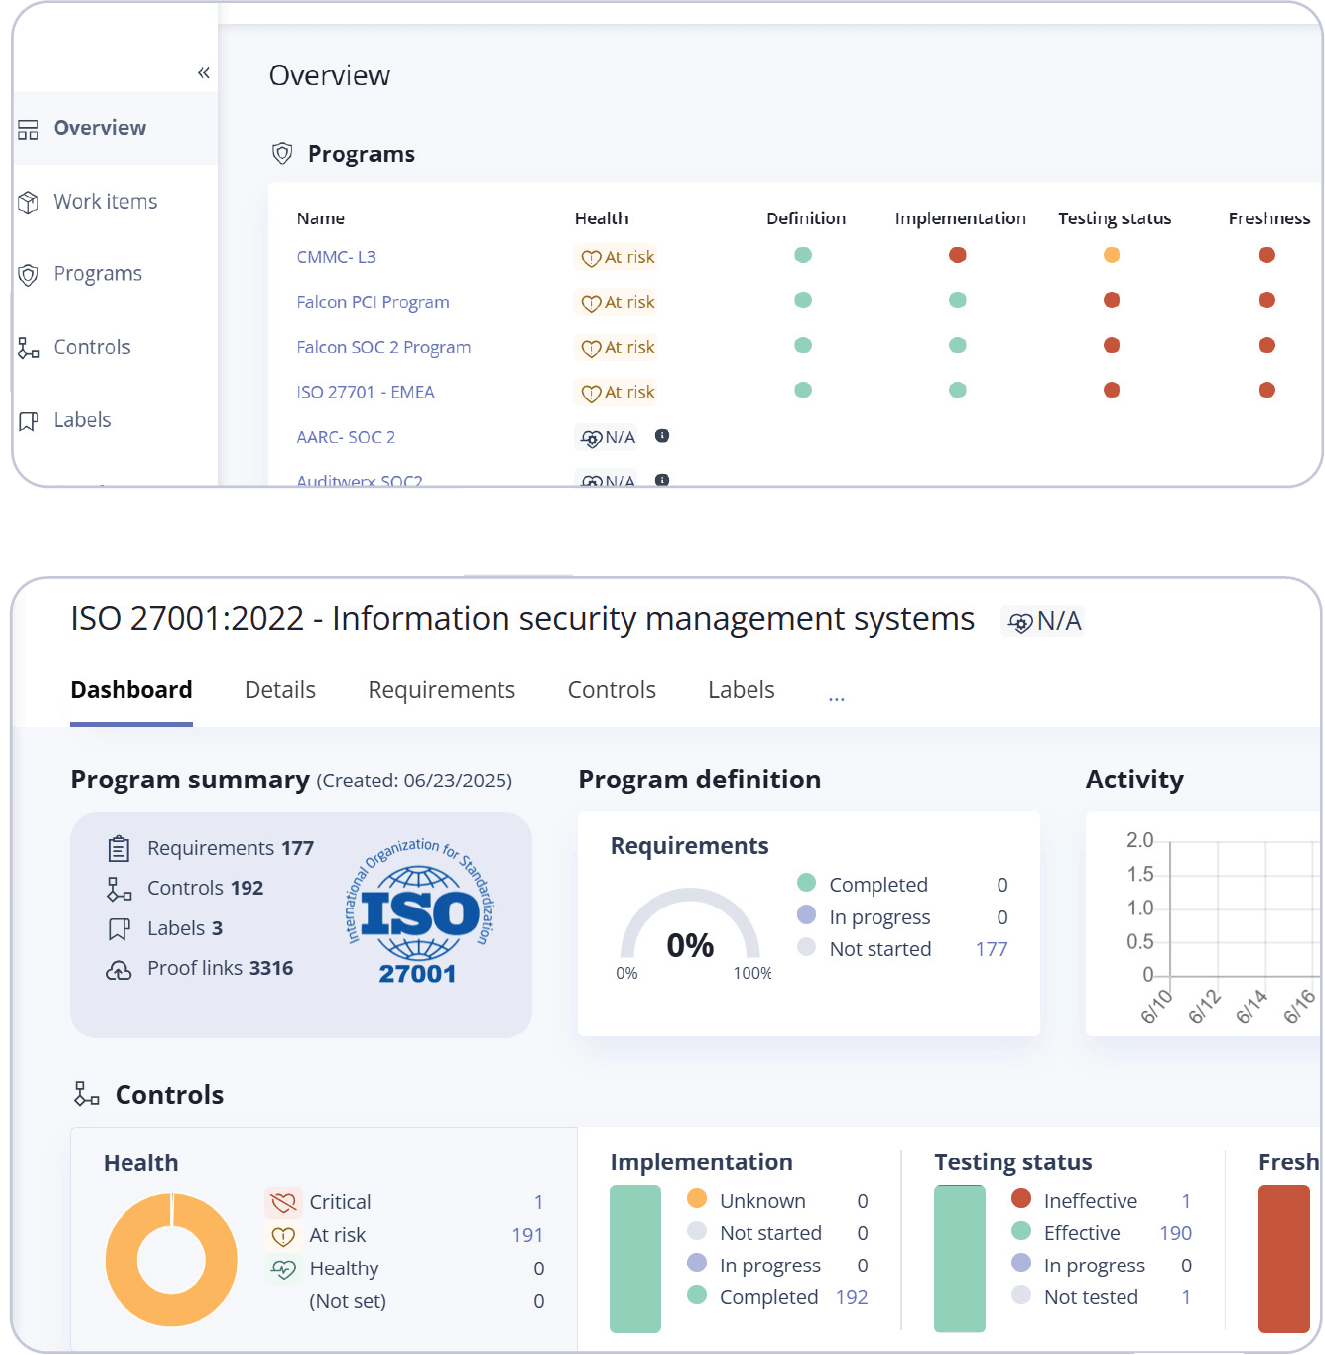Click the Work items cube icon
The height and width of the screenshot is (1355, 1325).
28,202
